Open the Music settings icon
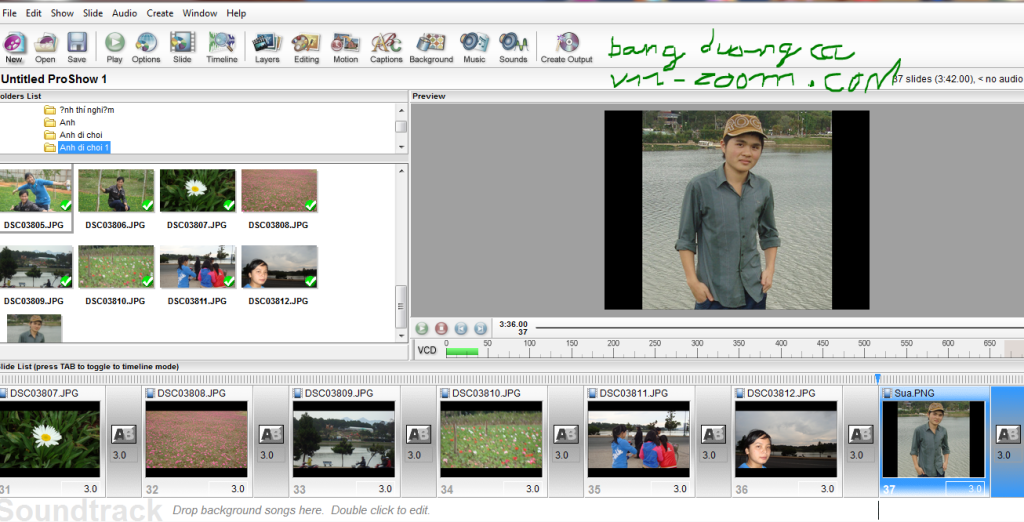Viewport: 1024px width, 522px height. pos(474,45)
